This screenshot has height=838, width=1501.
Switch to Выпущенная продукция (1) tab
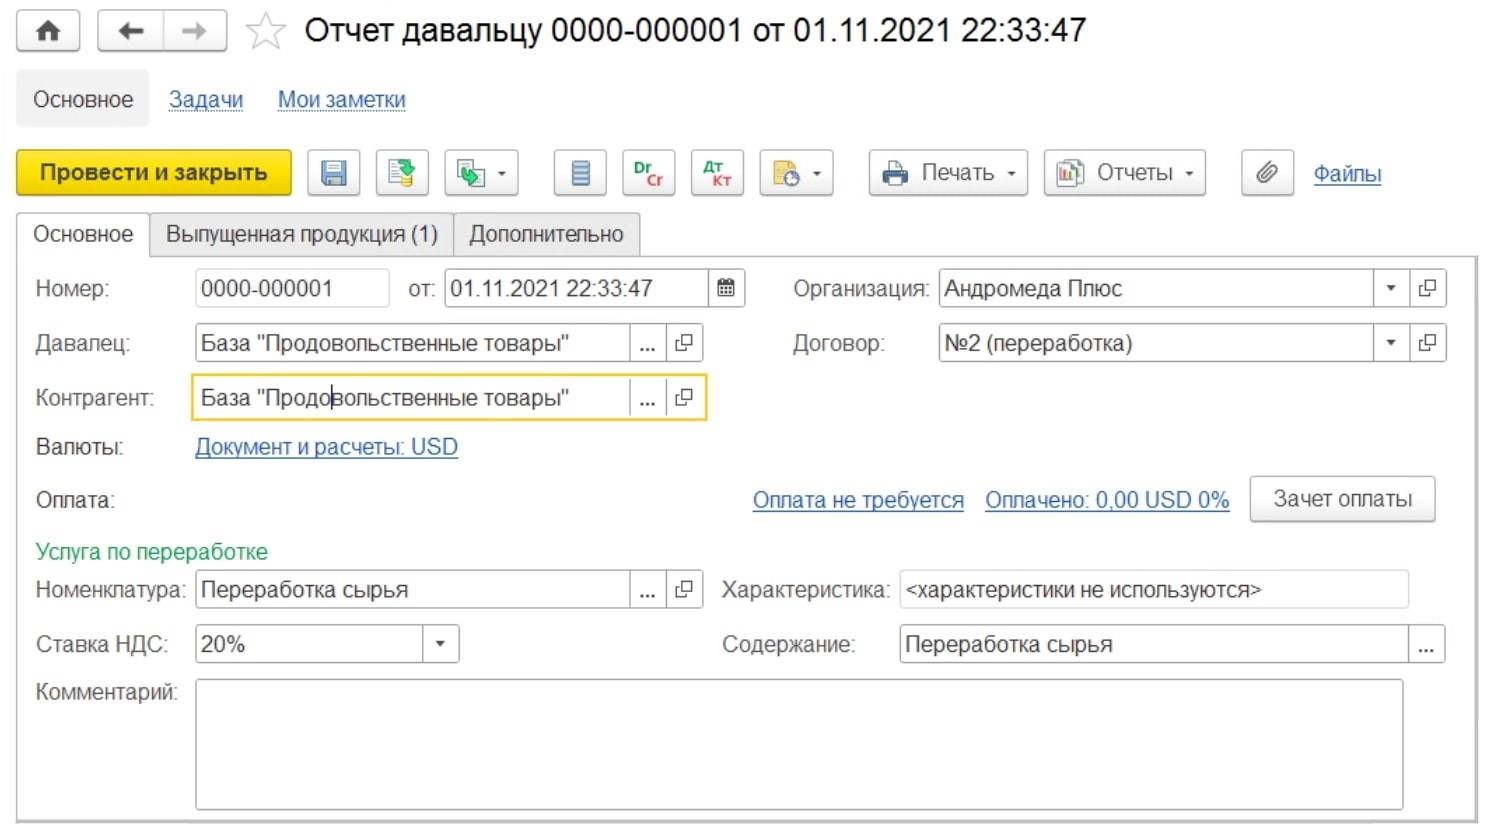point(302,234)
